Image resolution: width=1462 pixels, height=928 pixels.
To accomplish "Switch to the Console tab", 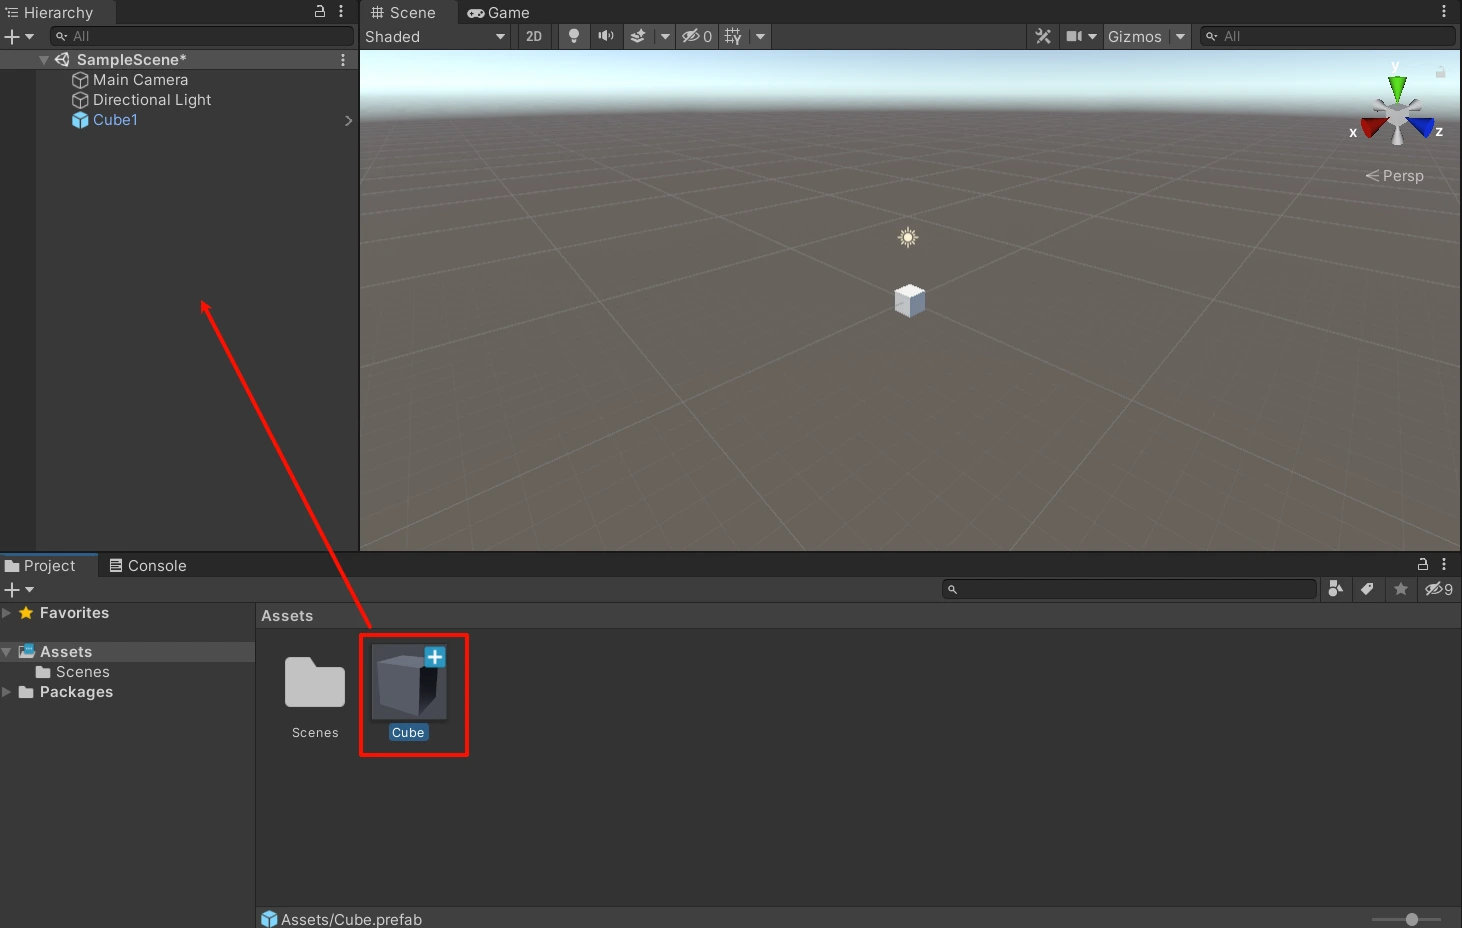I will [147, 565].
